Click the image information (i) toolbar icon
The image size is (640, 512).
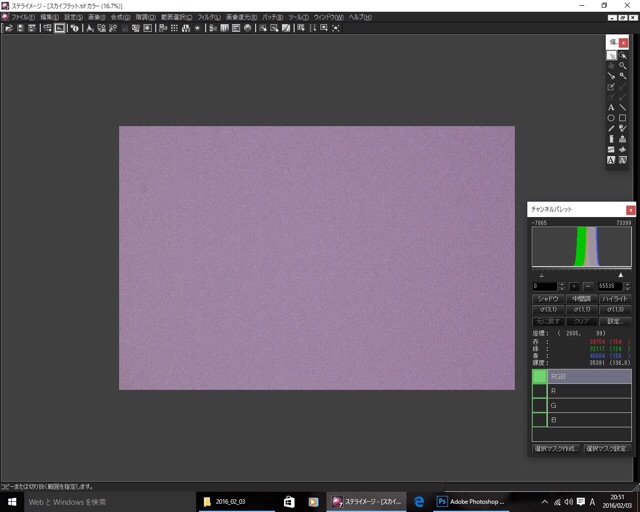(74, 28)
